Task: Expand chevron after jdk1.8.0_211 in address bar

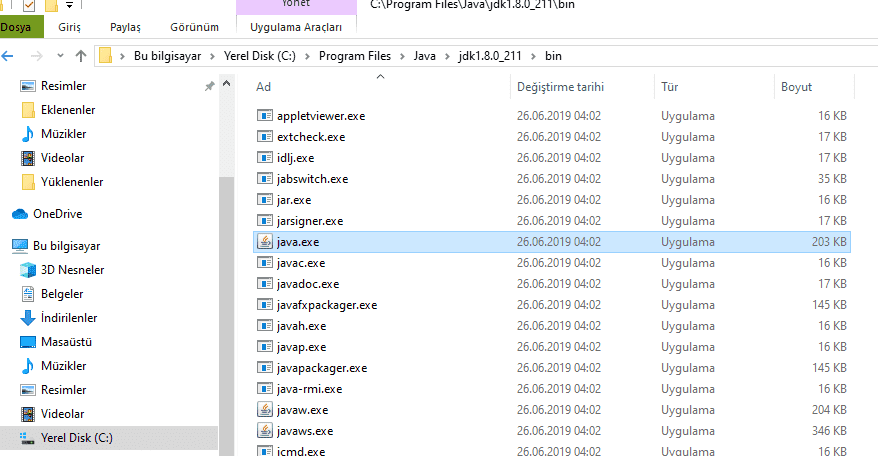Action: 533,56
